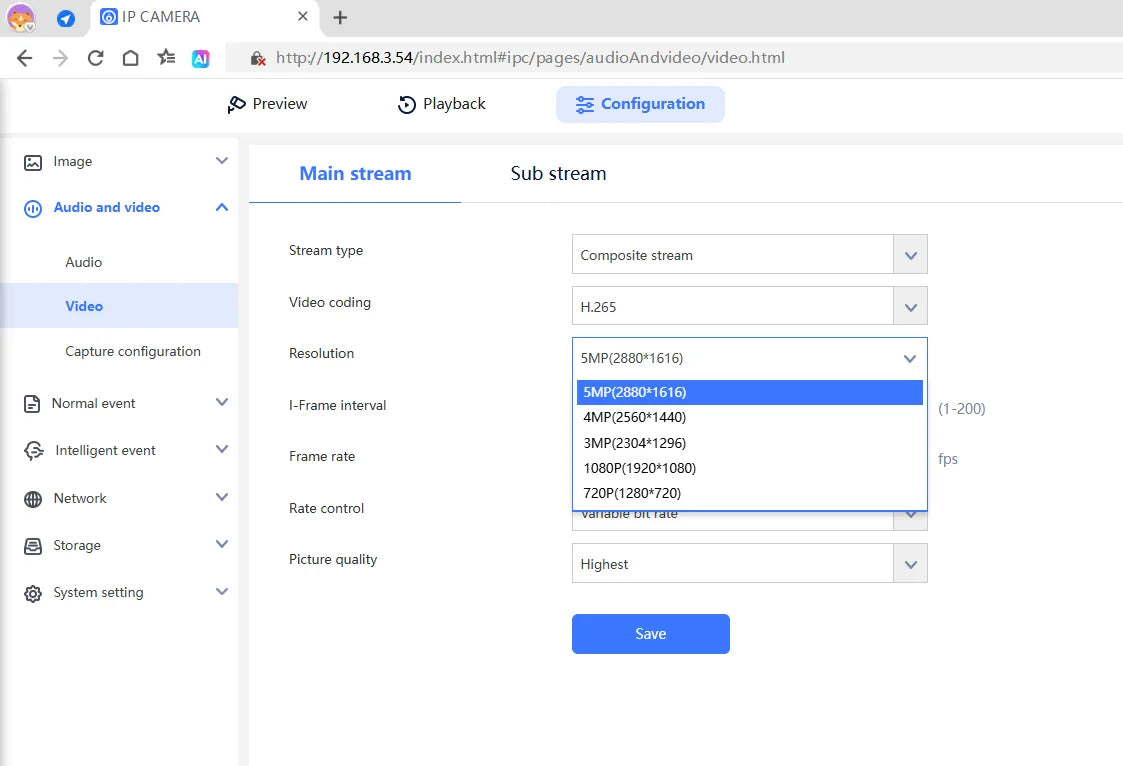Click the browser home icon
The height and width of the screenshot is (766, 1123).
[x=130, y=58]
